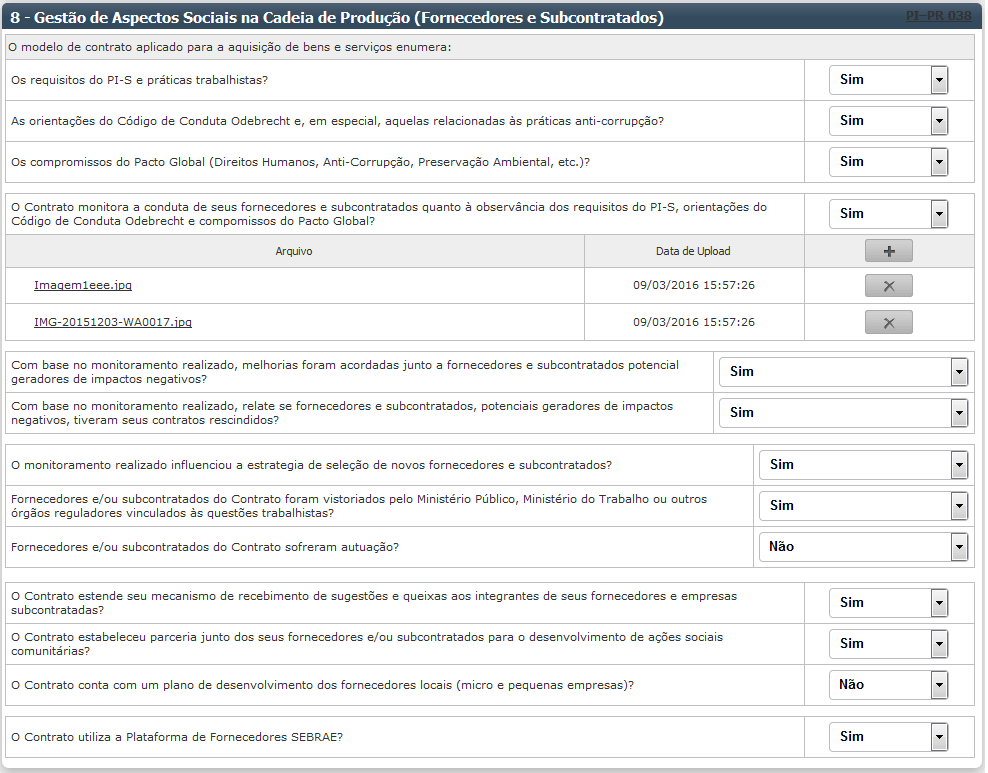Click the Data de Upload column header
This screenshot has width=988, height=773.
[694, 251]
